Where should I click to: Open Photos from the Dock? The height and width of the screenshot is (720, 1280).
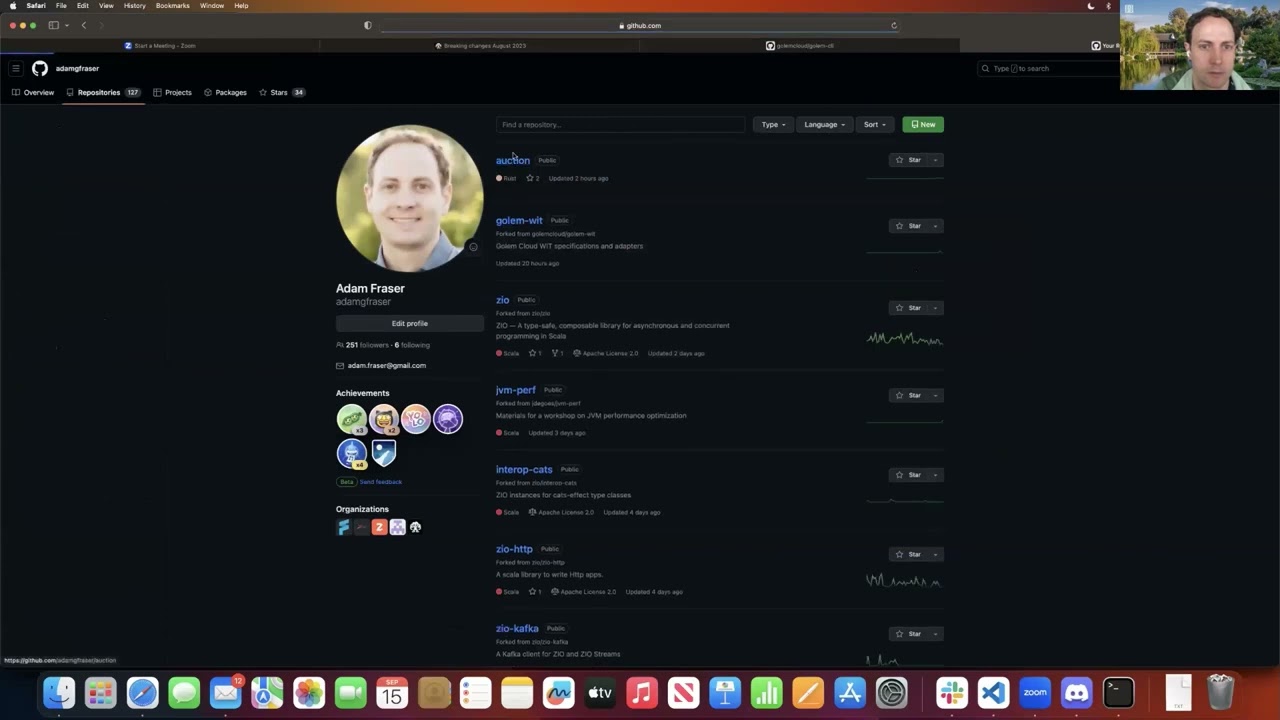pyautogui.click(x=309, y=692)
